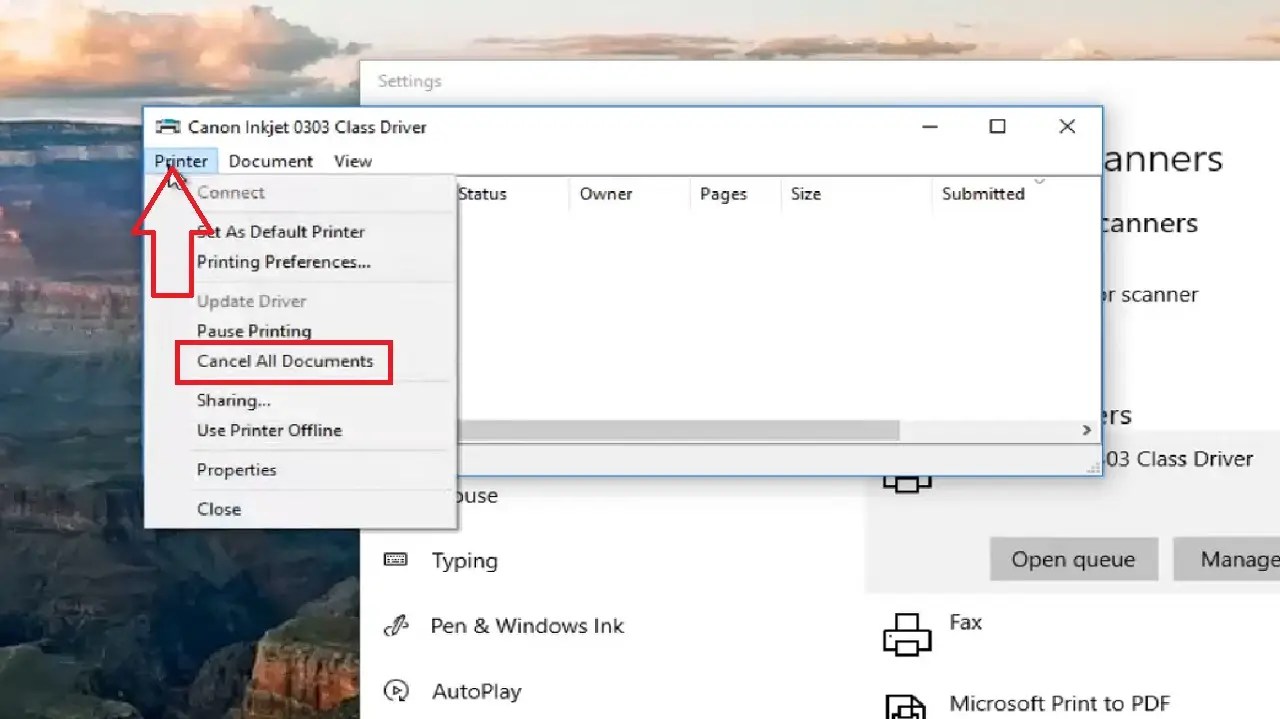Select Cancel All Documents
The height and width of the screenshot is (719, 1280).
283,362
